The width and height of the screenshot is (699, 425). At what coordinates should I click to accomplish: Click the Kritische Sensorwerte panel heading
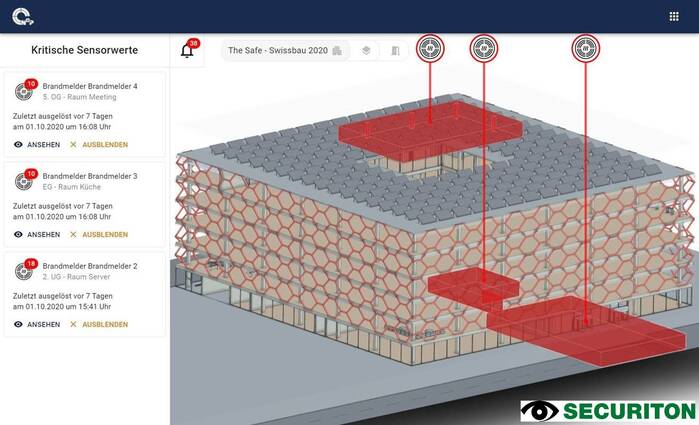(x=84, y=50)
